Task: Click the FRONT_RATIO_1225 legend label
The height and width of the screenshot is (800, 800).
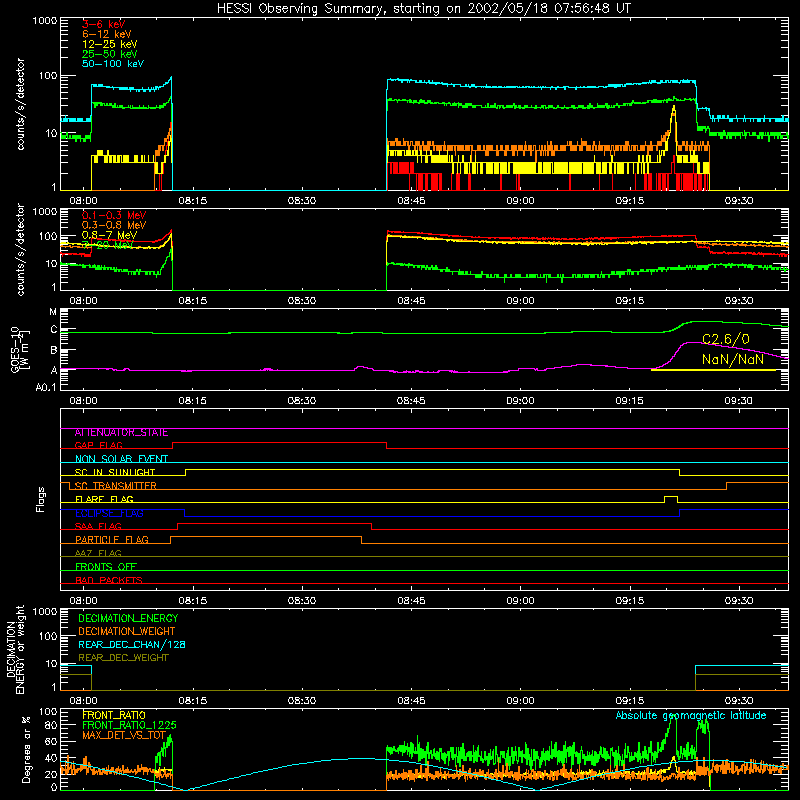Action: click(129, 725)
